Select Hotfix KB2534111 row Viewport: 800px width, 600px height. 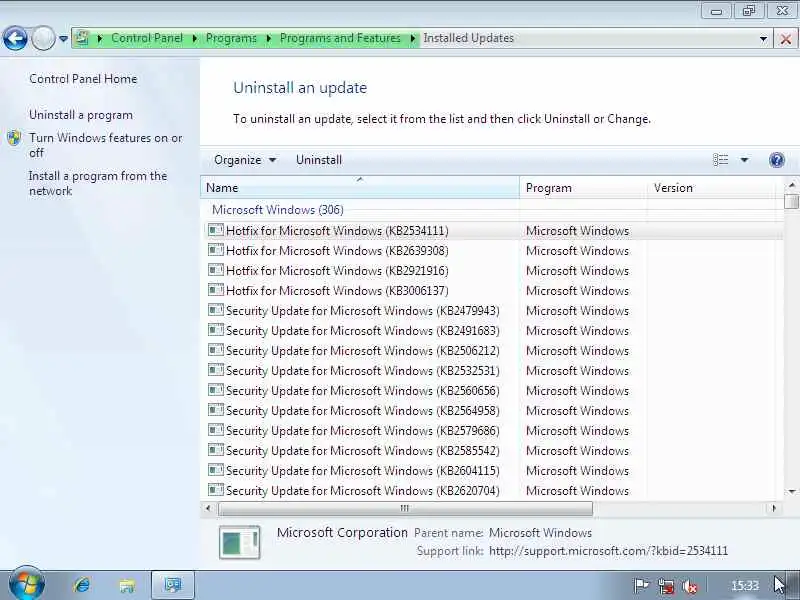(492, 231)
